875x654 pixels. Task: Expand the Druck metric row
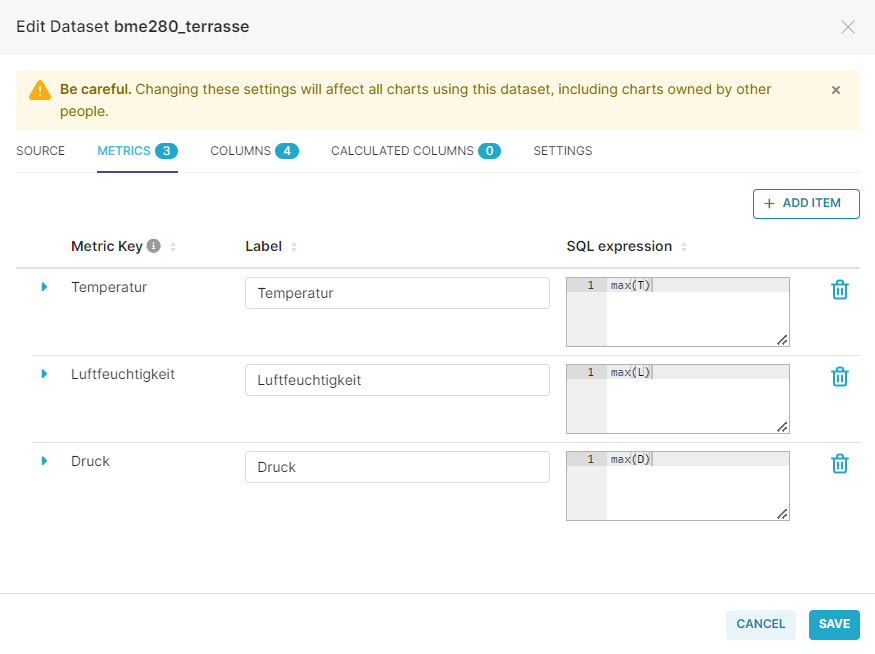coord(44,461)
